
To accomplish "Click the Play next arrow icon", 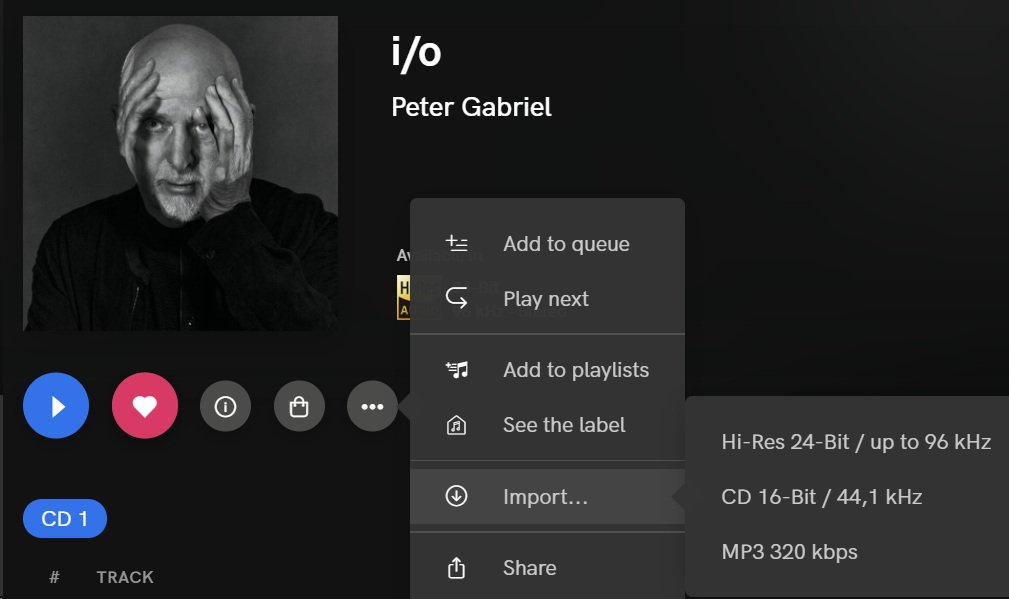I will tap(457, 299).
